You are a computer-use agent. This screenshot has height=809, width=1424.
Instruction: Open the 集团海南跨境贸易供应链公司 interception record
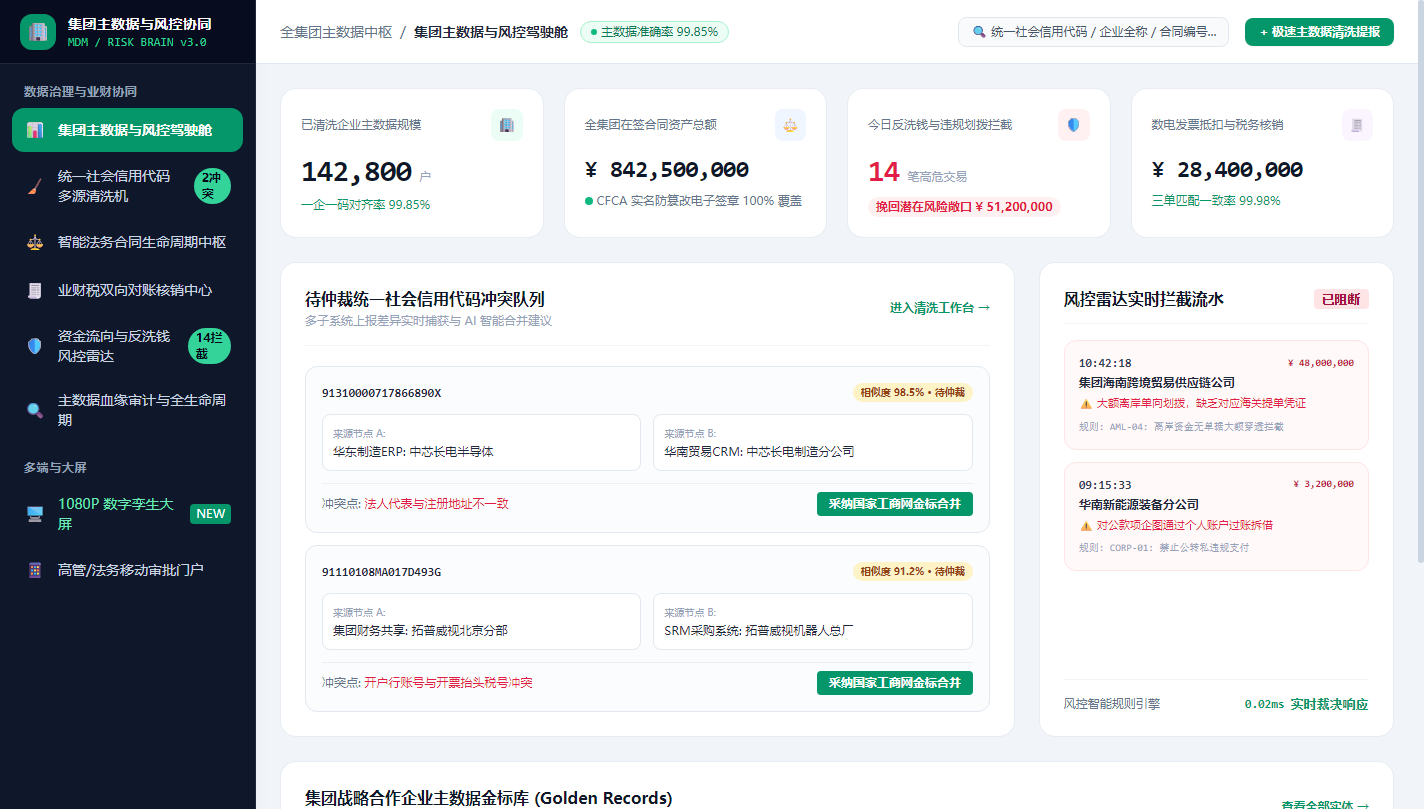[x=1216, y=395]
